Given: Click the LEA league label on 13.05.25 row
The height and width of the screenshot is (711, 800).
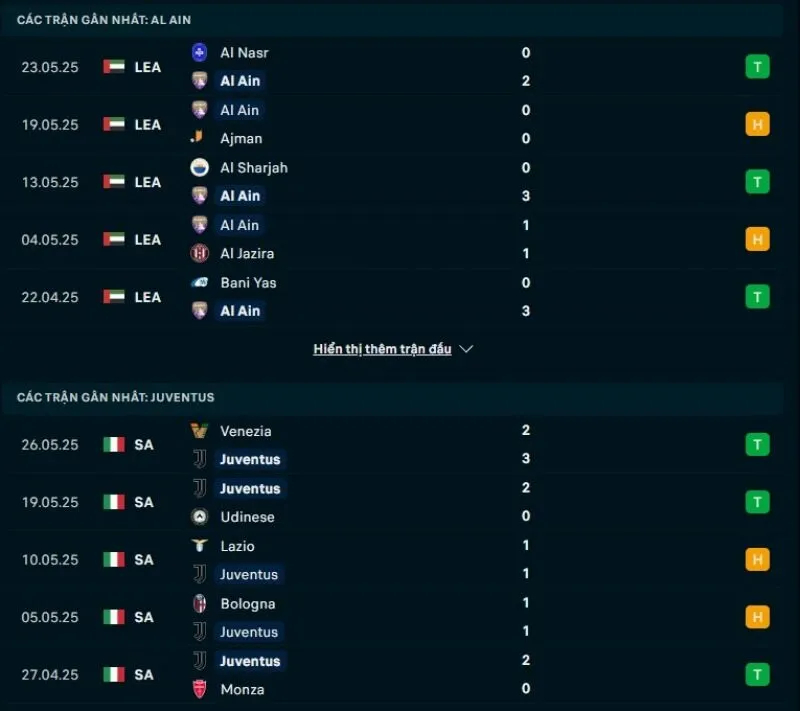Looking at the screenshot, I should pyautogui.click(x=148, y=182).
